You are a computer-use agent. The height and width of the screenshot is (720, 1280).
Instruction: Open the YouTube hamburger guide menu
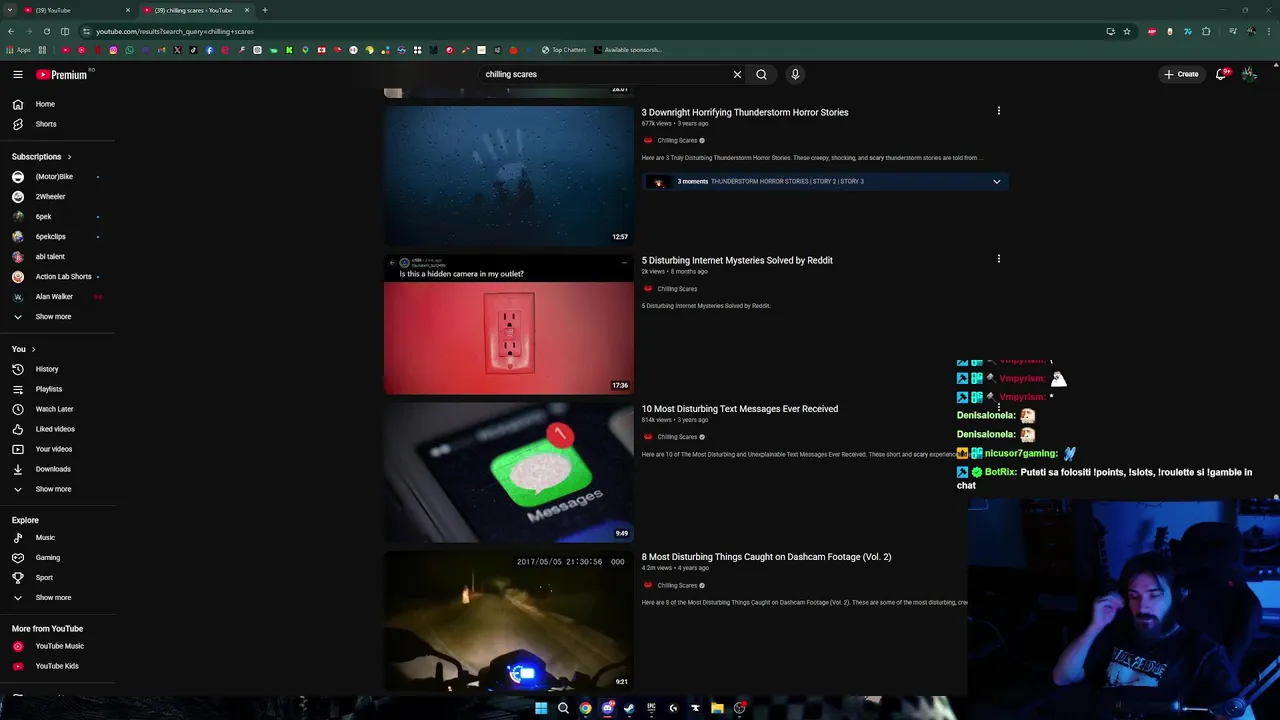[18, 74]
